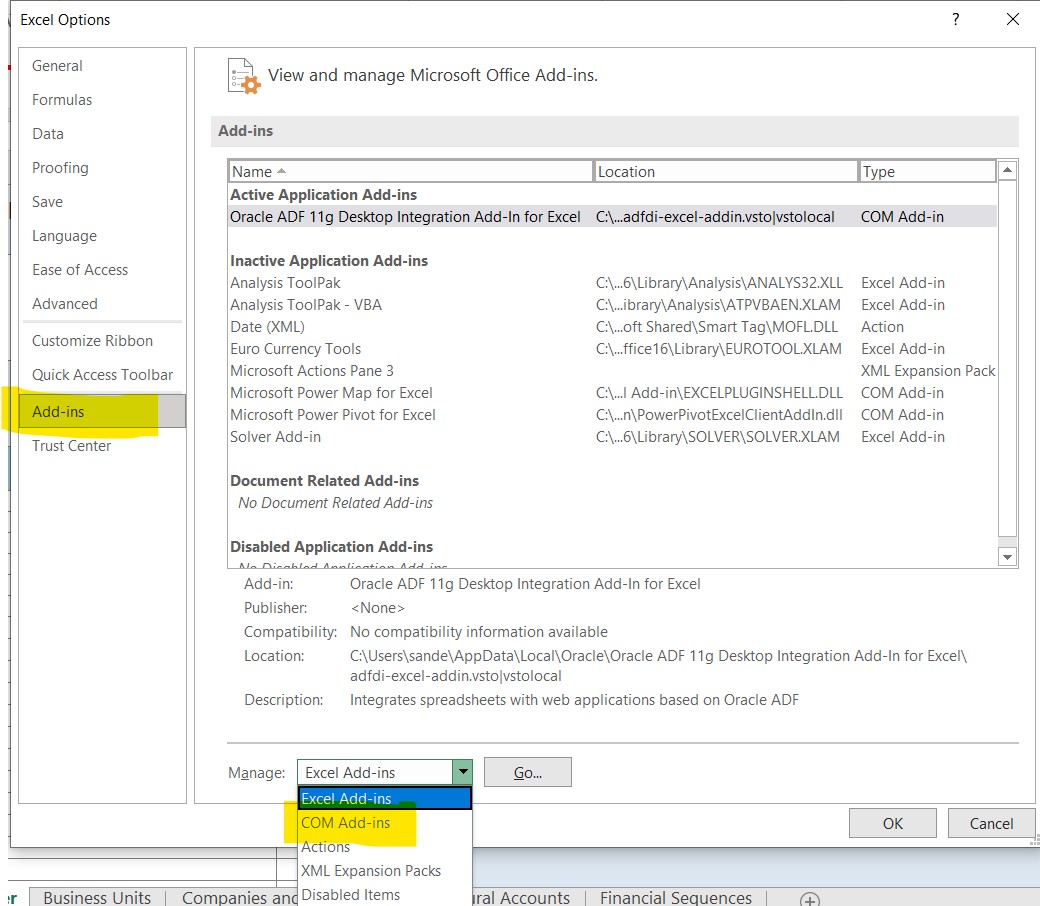Click EXCELPLUGINSHELL.DLL location cell
The width and height of the screenshot is (1040, 906).
719,393
